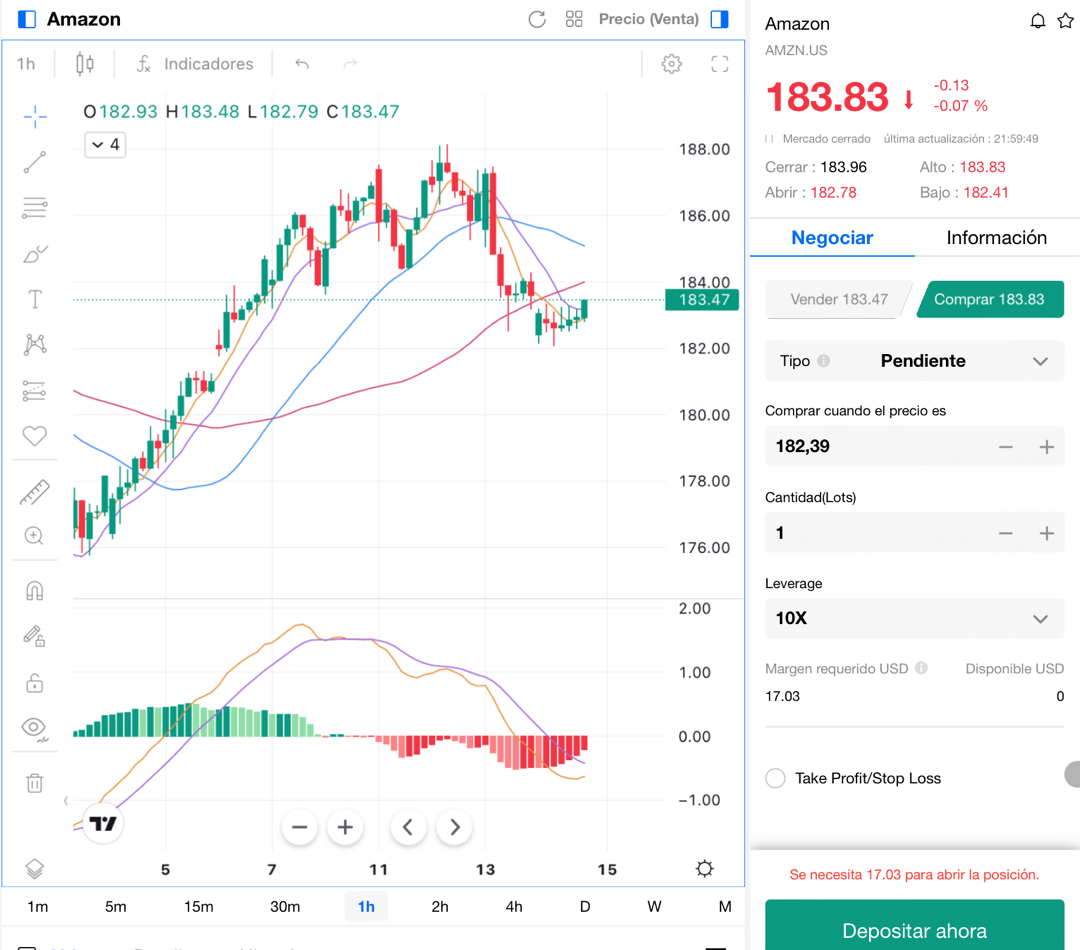The height and width of the screenshot is (950, 1080).
Task: Select the text annotation tool
Action: (35, 299)
